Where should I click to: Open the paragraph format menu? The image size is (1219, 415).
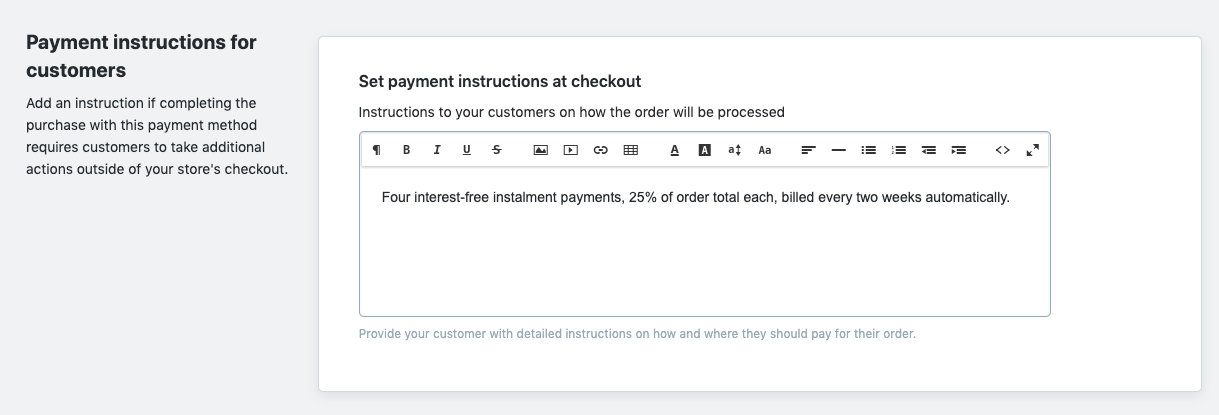point(377,150)
